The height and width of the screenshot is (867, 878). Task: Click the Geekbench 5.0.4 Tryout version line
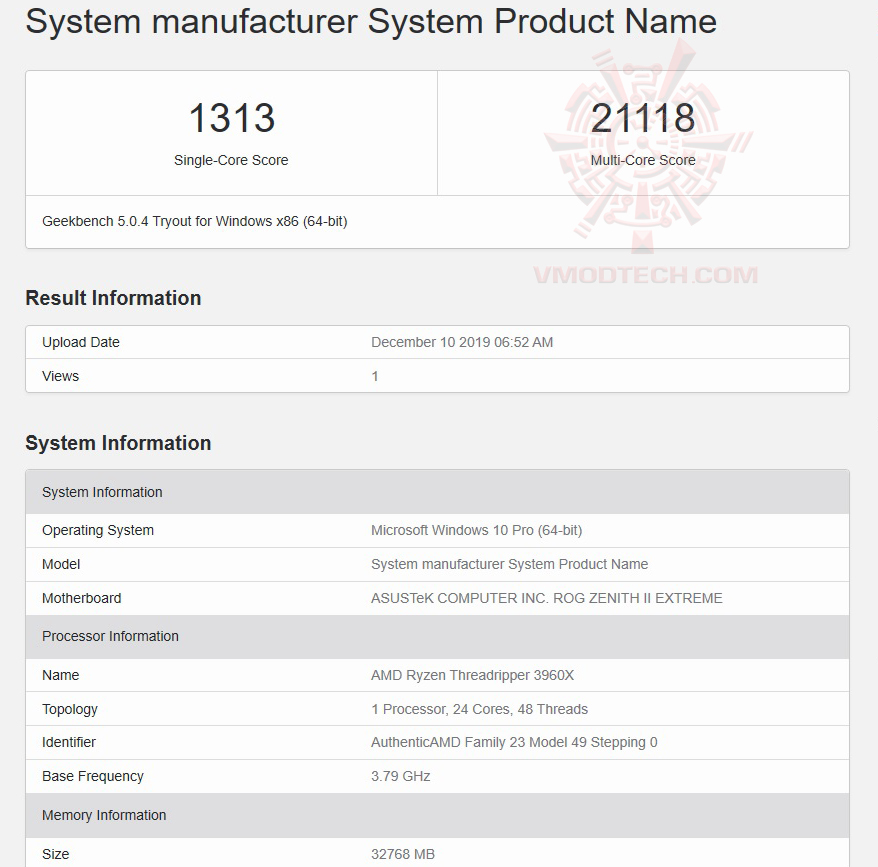pyautogui.click(x=195, y=222)
